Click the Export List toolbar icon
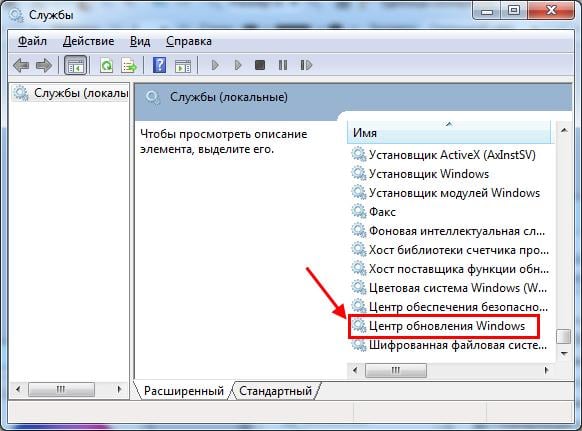The height and width of the screenshot is (431, 582). click(129, 66)
